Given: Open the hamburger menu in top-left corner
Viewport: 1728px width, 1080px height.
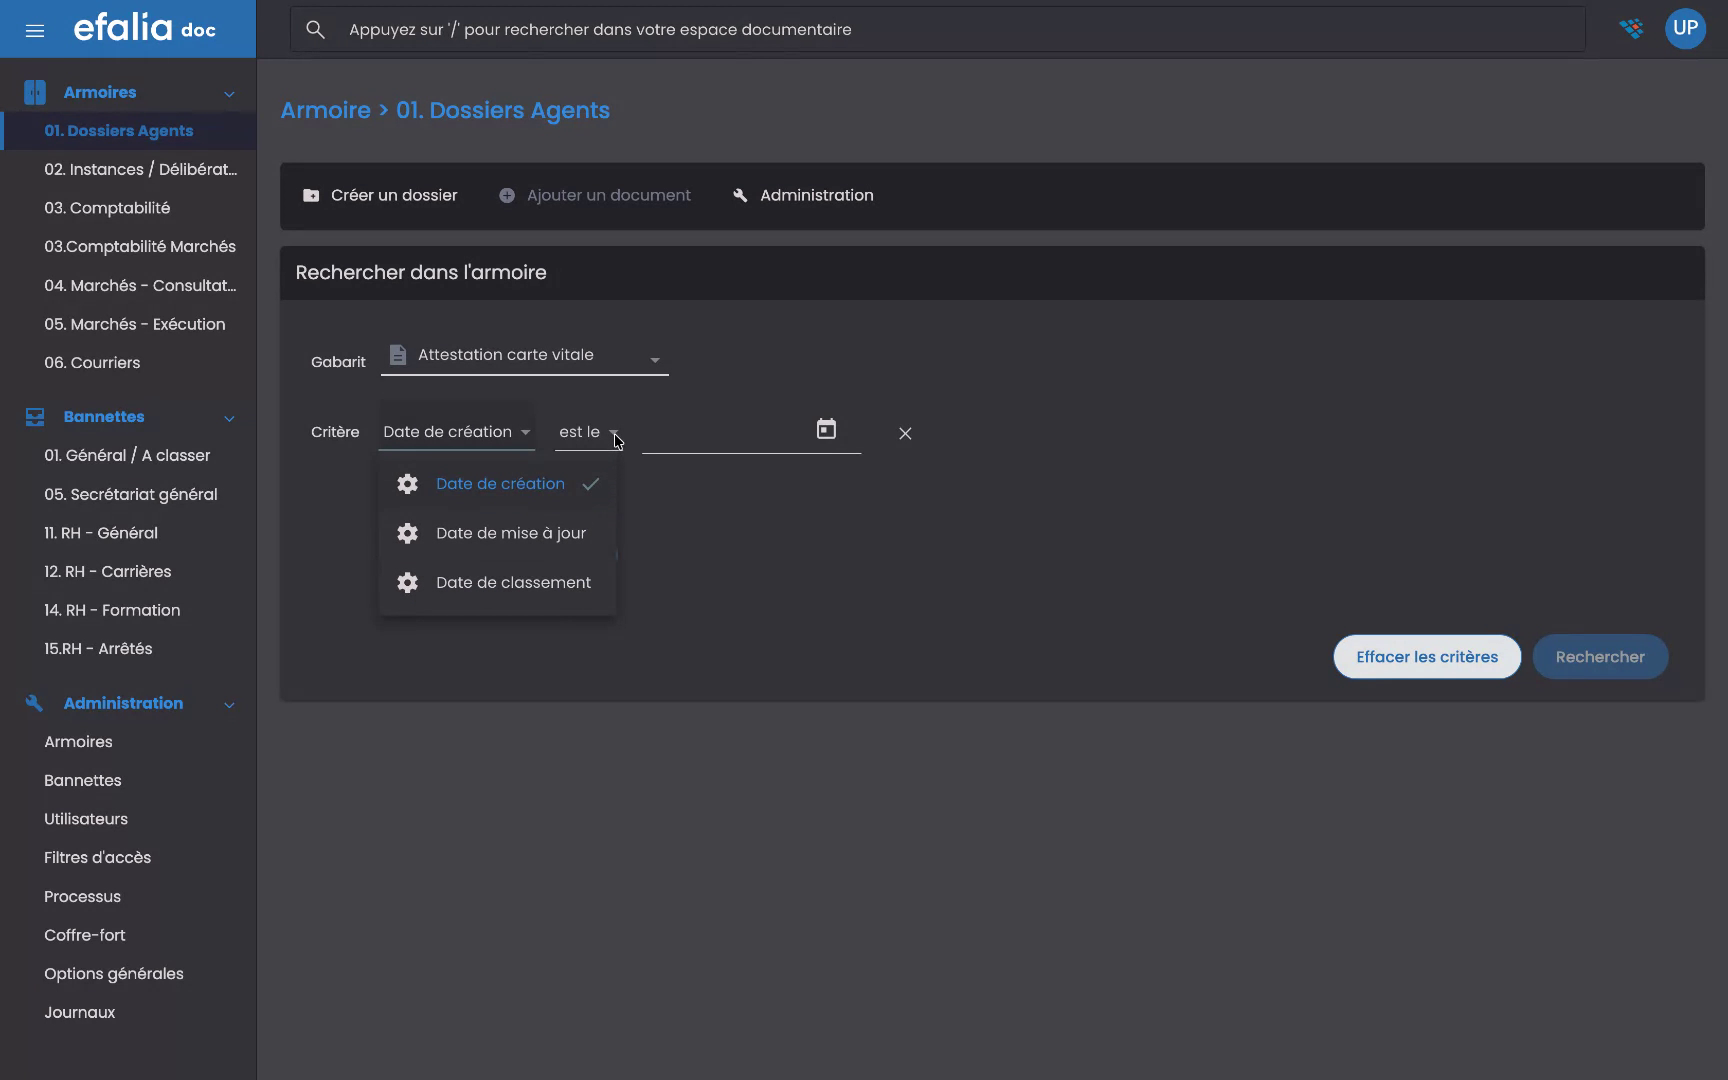Looking at the screenshot, I should (x=35, y=29).
